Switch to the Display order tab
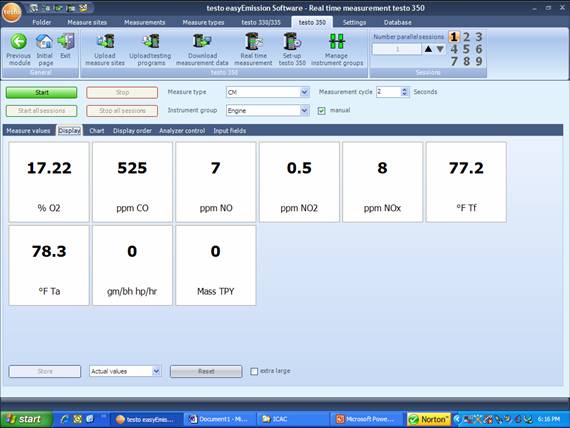Image resolution: width=570 pixels, height=428 pixels. 132,131
